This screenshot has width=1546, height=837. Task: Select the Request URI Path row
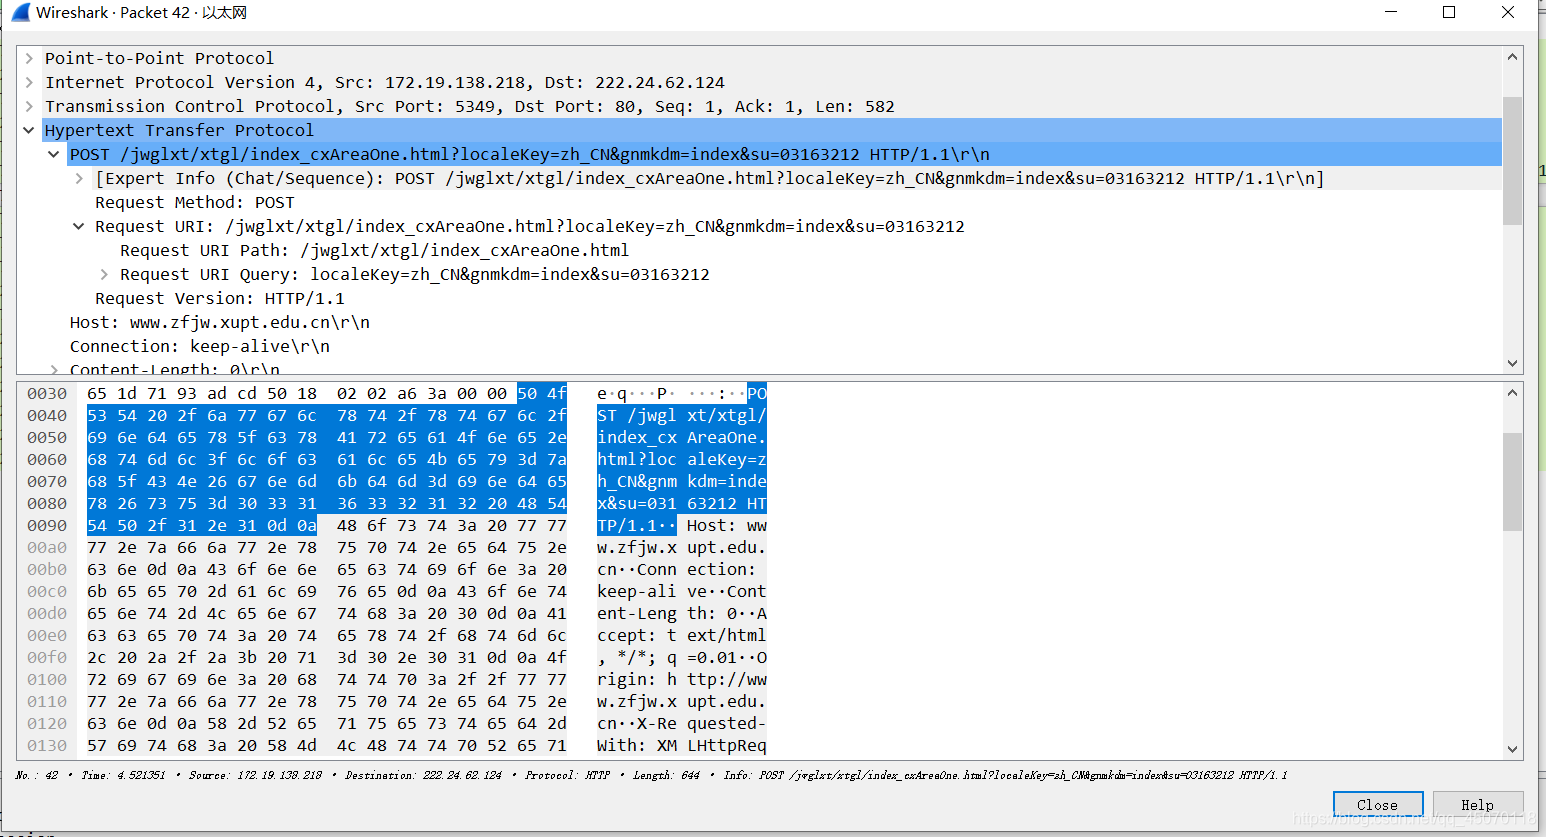tap(759, 250)
